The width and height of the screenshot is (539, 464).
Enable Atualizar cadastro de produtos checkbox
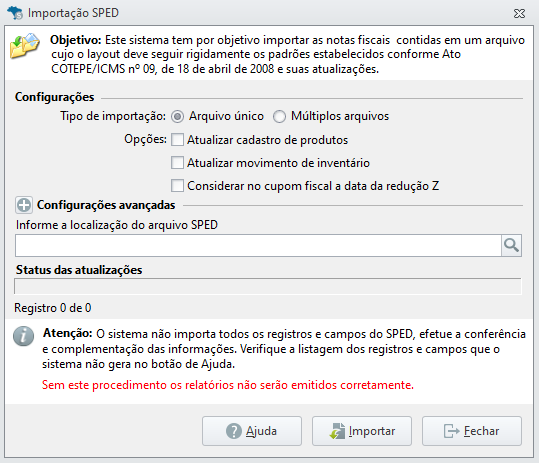177,140
